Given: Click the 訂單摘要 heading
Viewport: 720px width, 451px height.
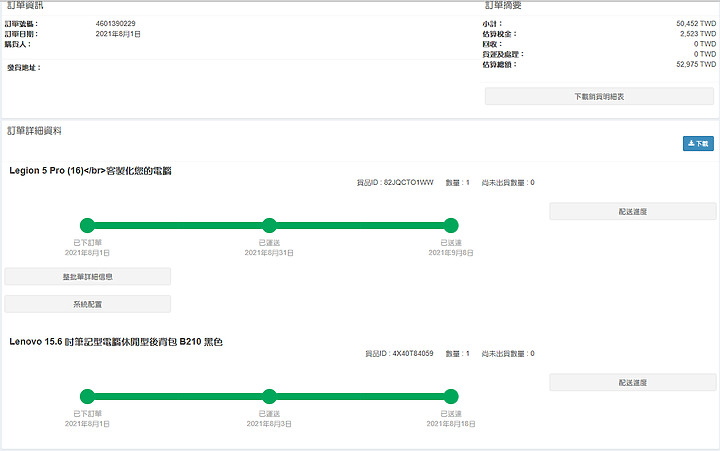Looking at the screenshot, I should click(x=503, y=6).
